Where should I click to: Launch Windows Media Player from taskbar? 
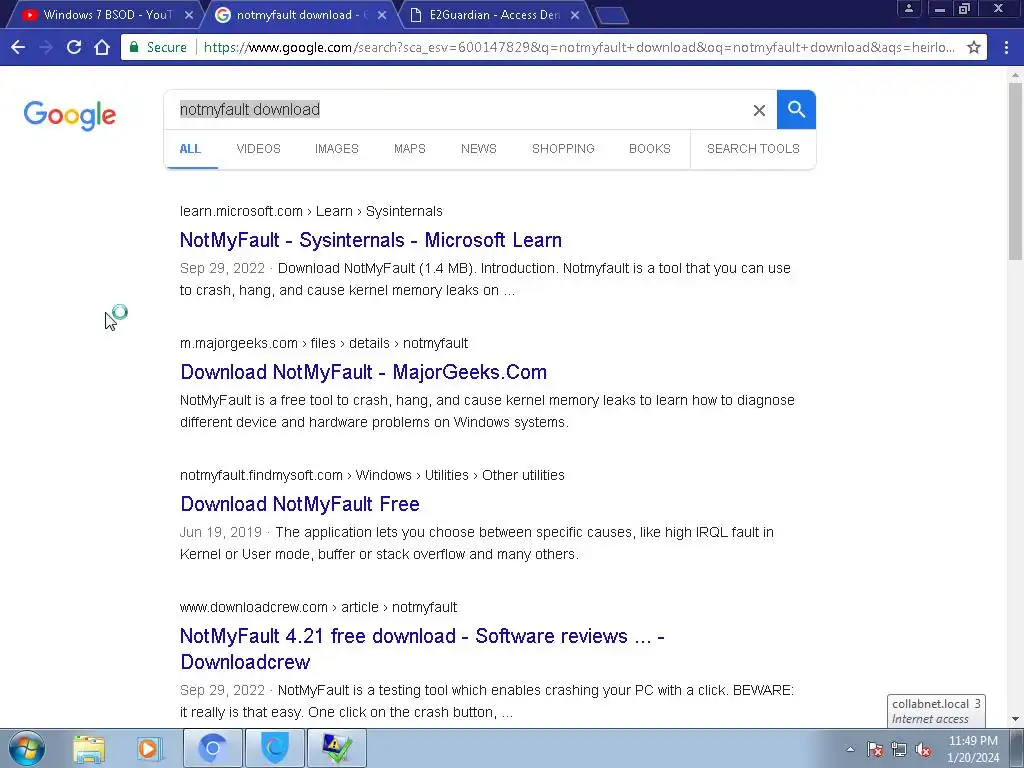point(150,749)
